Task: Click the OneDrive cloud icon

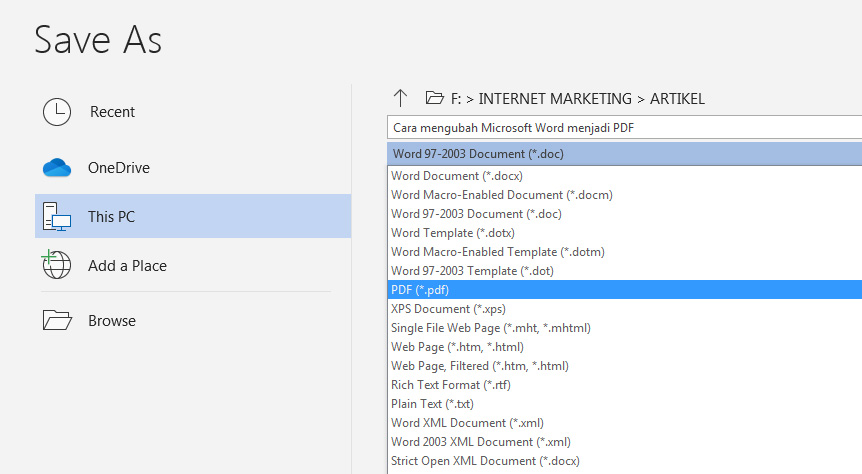Action: 57,168
